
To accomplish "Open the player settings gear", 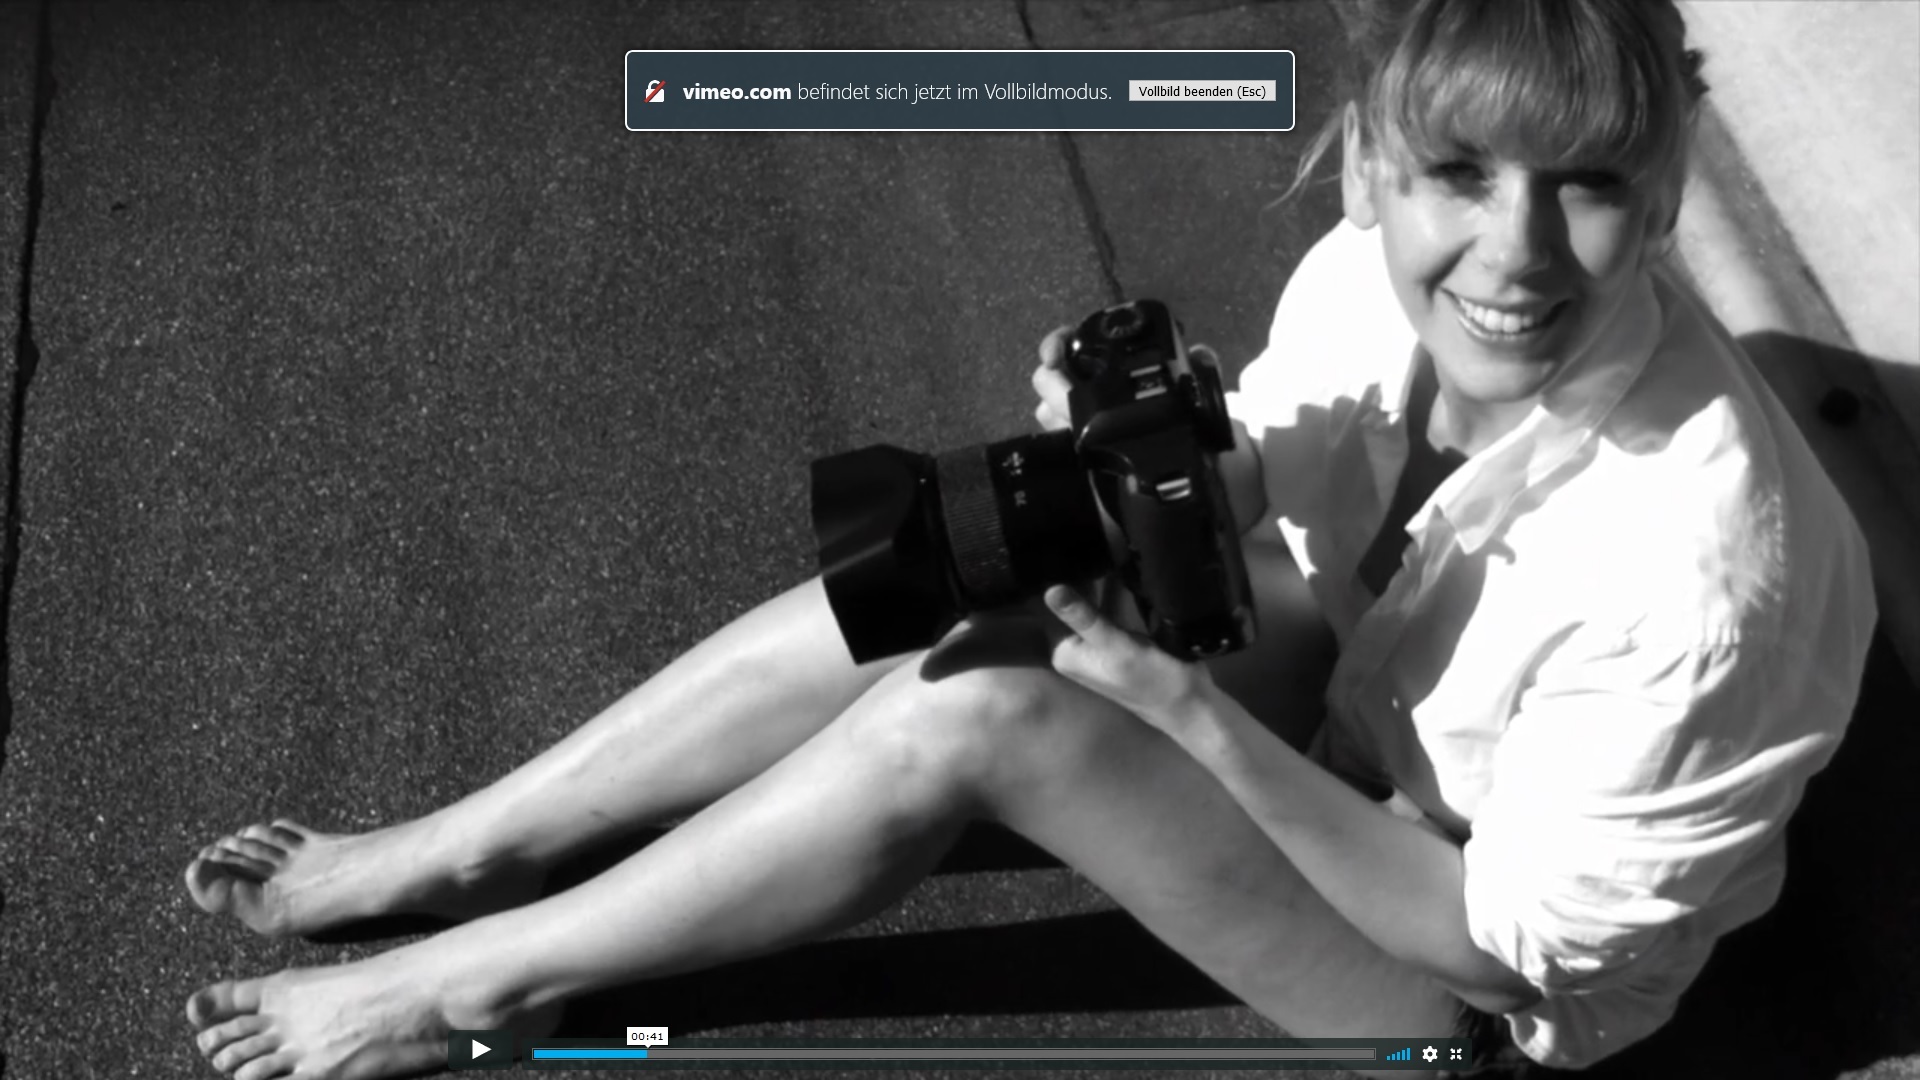I will point(1430,1054).
